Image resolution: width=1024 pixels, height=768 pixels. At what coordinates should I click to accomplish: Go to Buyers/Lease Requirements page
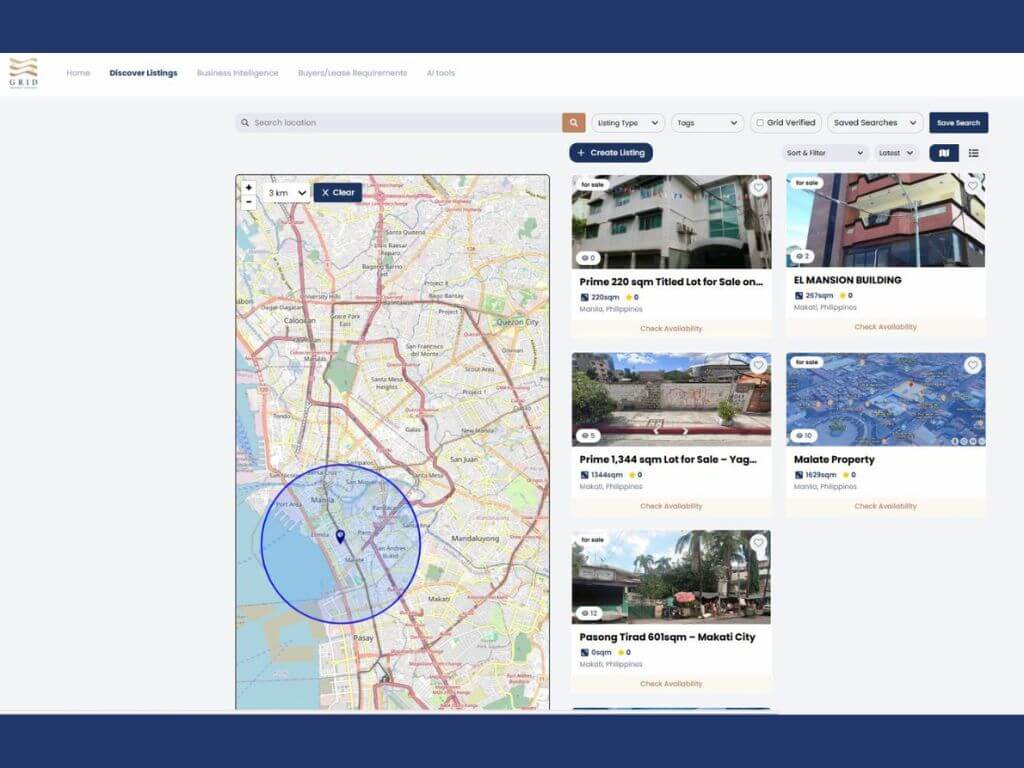(352, 73)
